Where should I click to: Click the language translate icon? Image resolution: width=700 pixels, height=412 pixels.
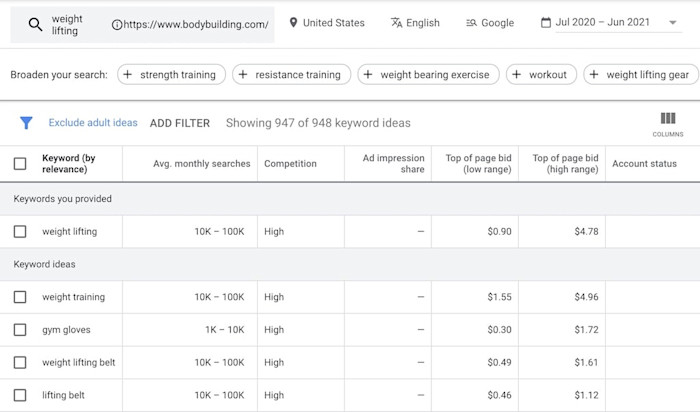(396, 23)
